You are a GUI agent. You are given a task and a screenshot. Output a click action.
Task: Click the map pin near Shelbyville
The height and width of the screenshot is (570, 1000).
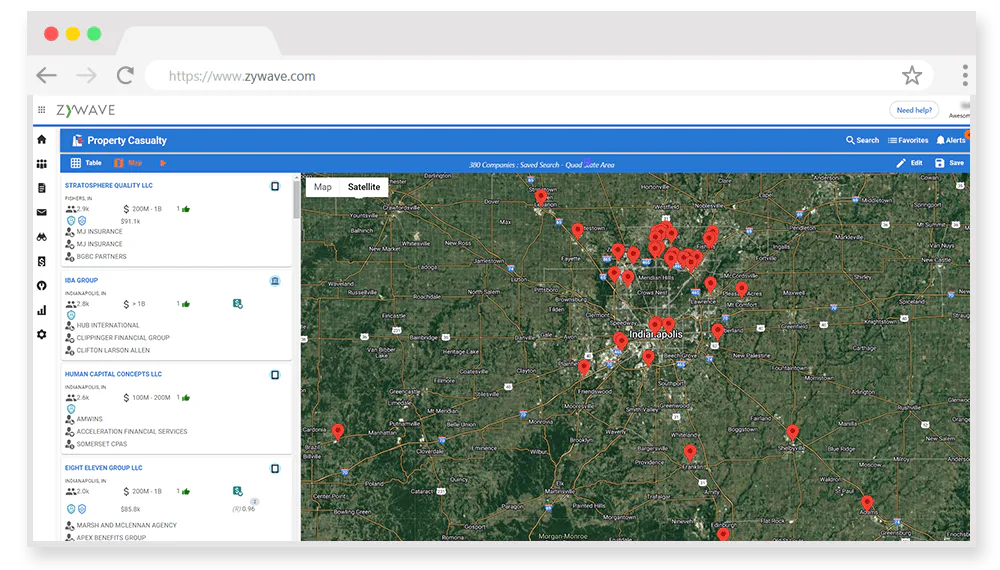coord(792,432)
